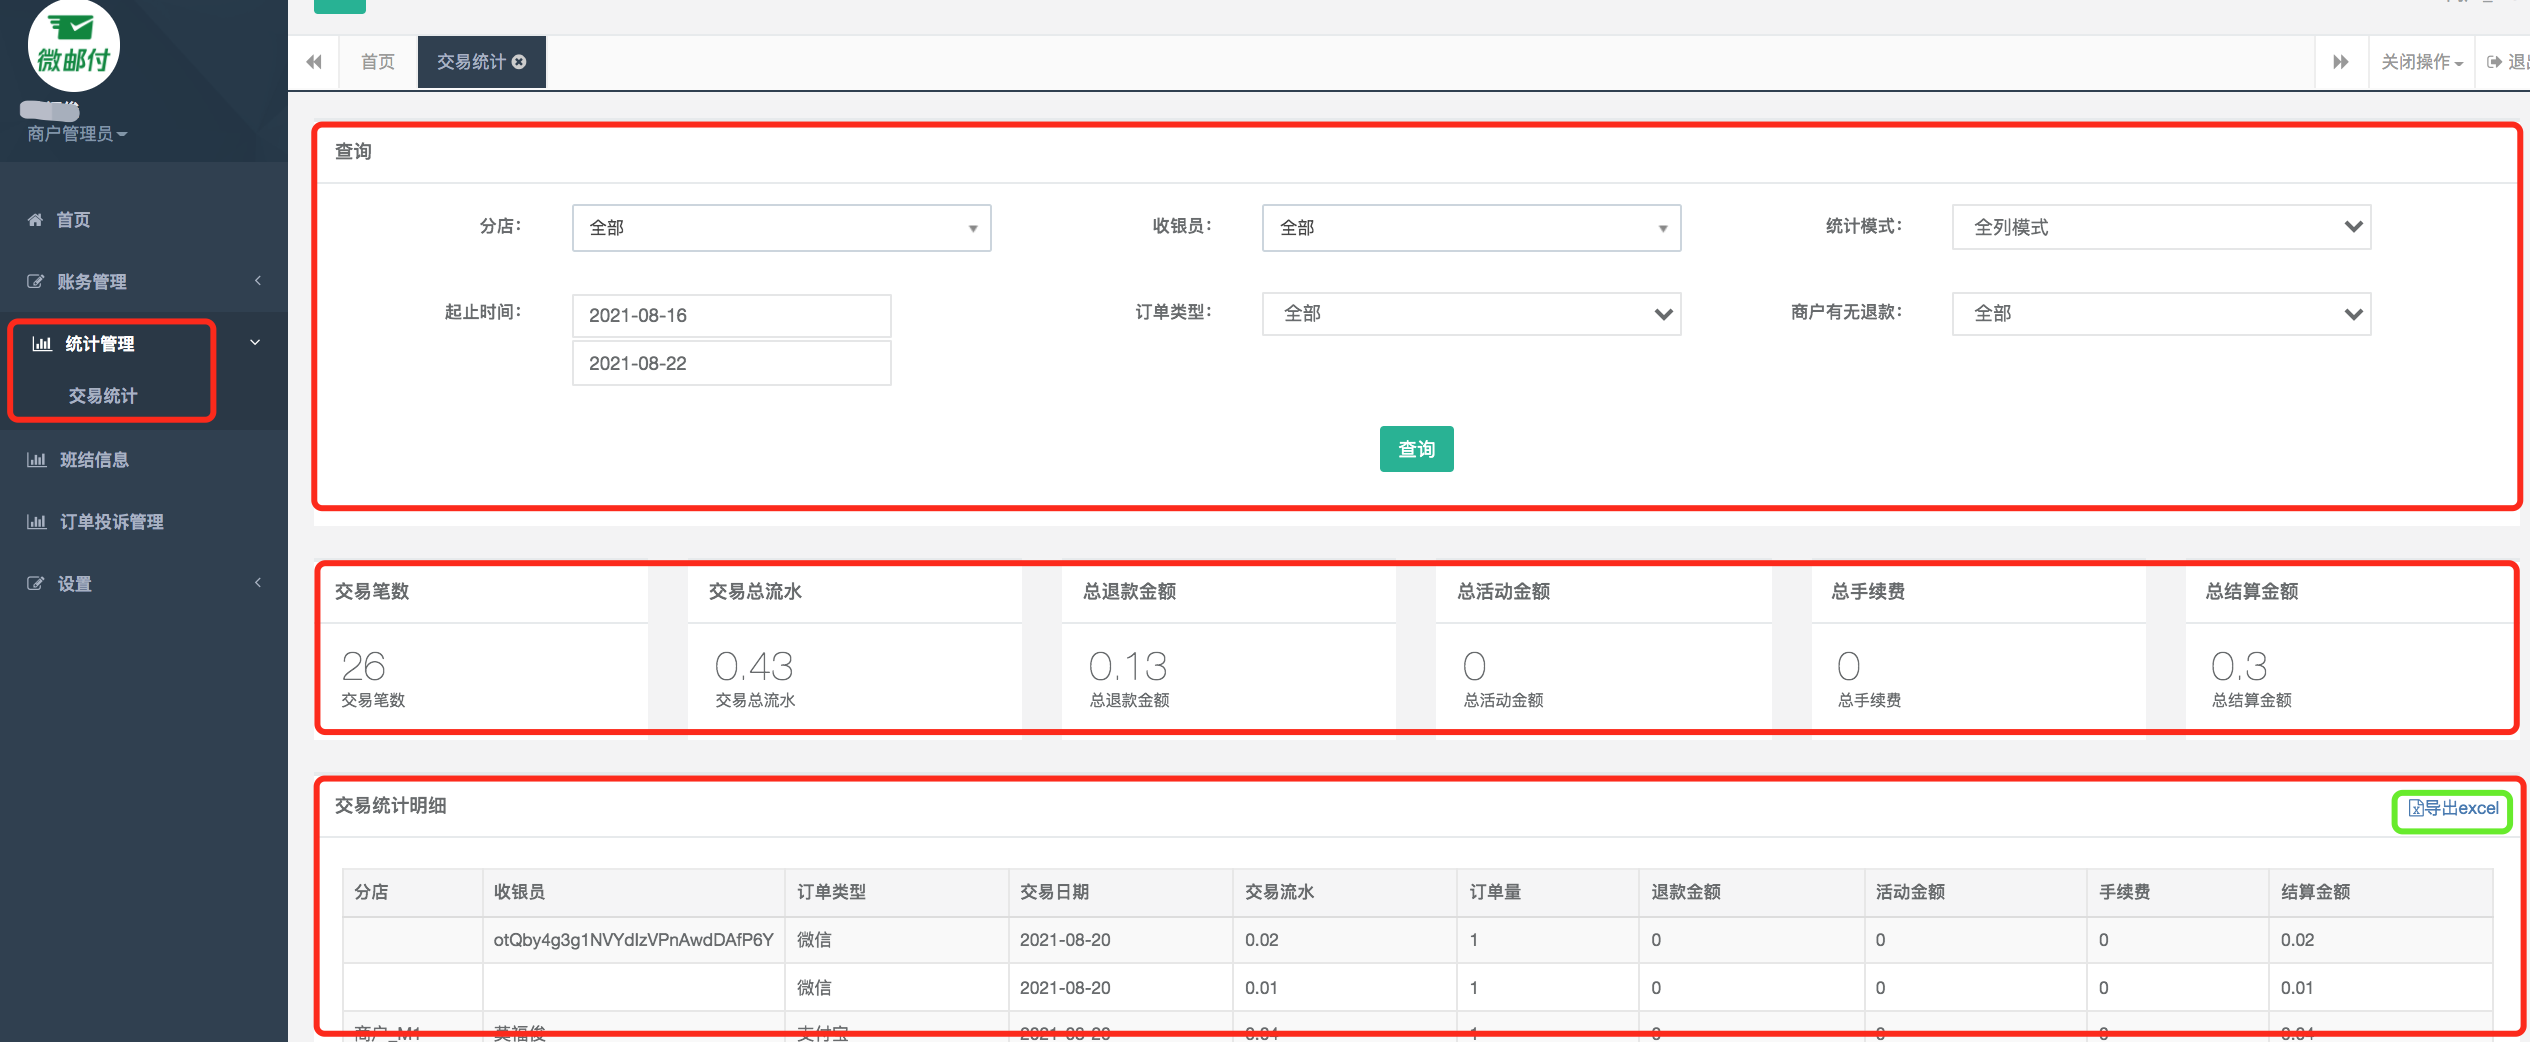Switch to the 首页 tab
This screenshot has width=2530, height=1042.
coord(378,62)
